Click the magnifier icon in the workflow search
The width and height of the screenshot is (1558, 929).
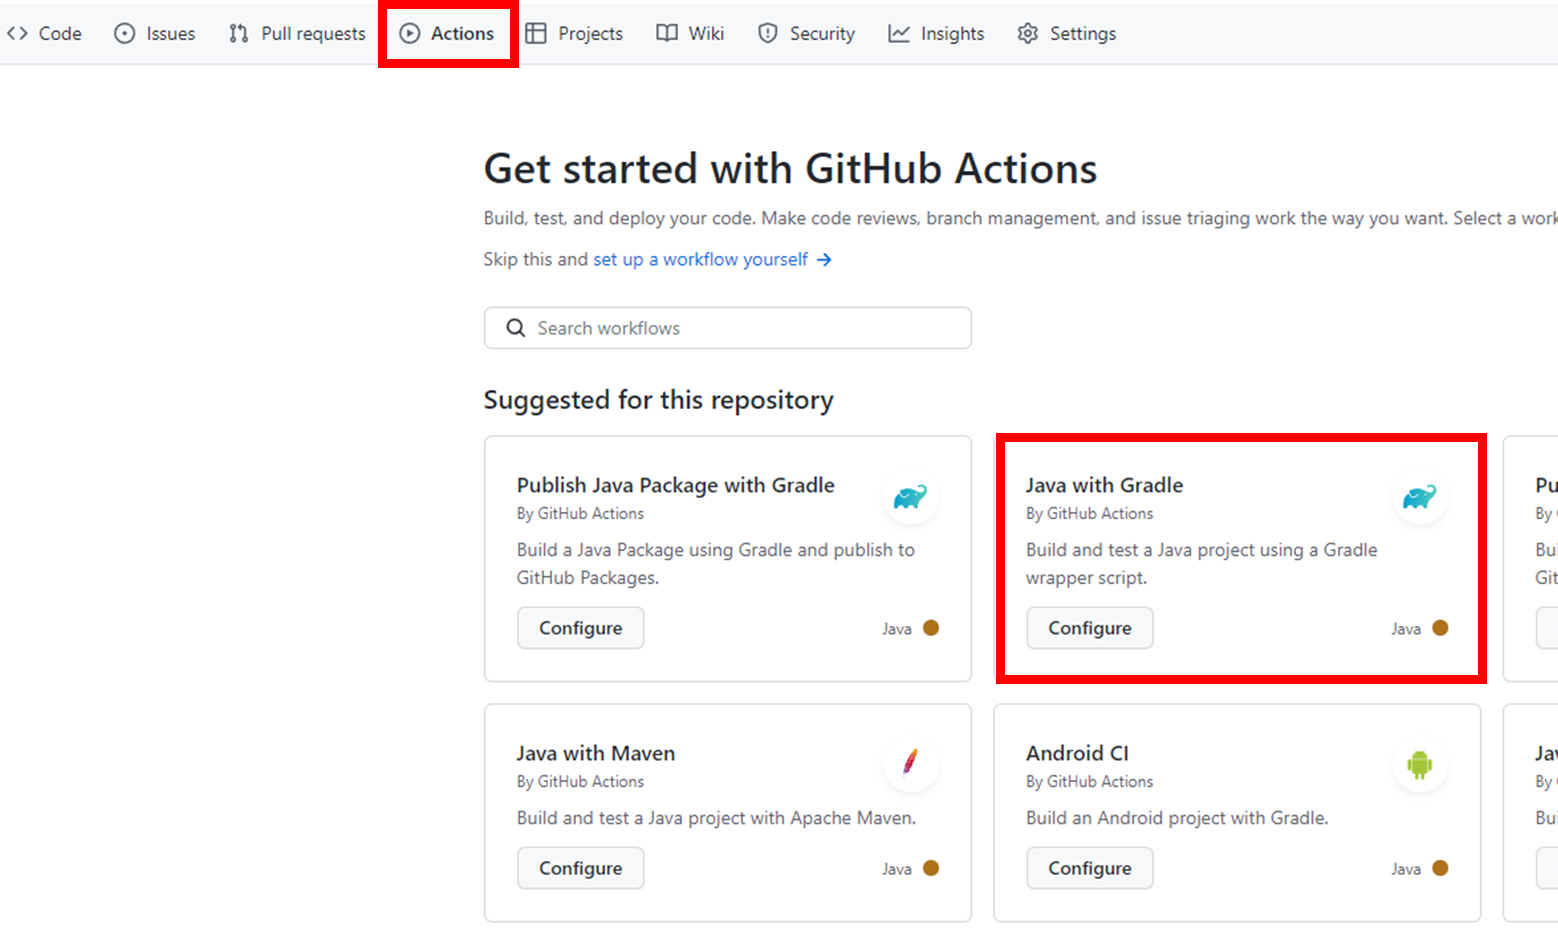[515, 328]
